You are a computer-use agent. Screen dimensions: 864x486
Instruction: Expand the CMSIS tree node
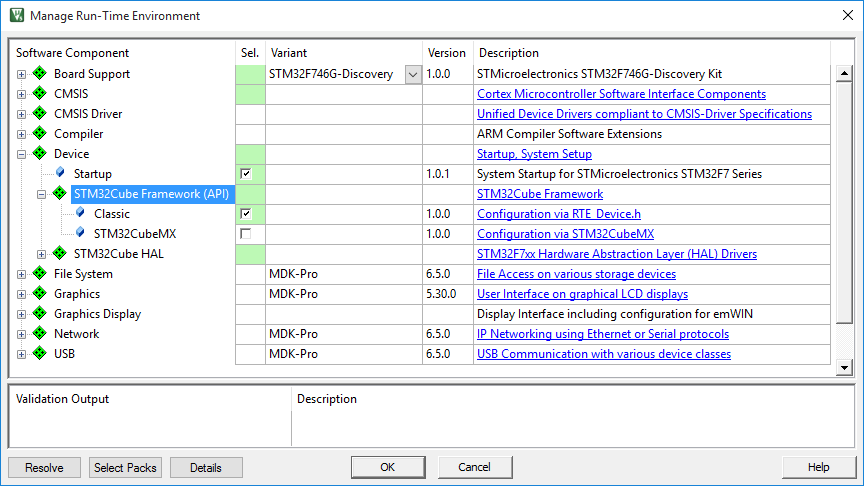(x=21, y=94)
